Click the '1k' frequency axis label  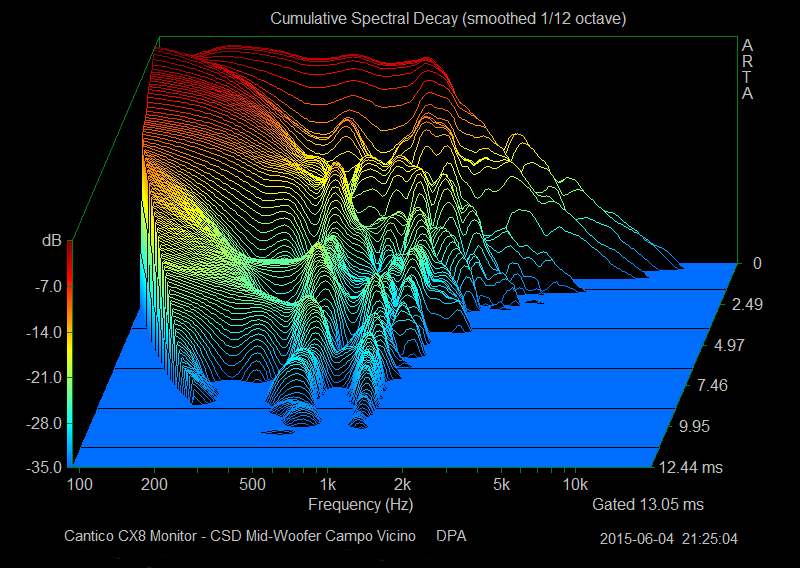point(328,484)
